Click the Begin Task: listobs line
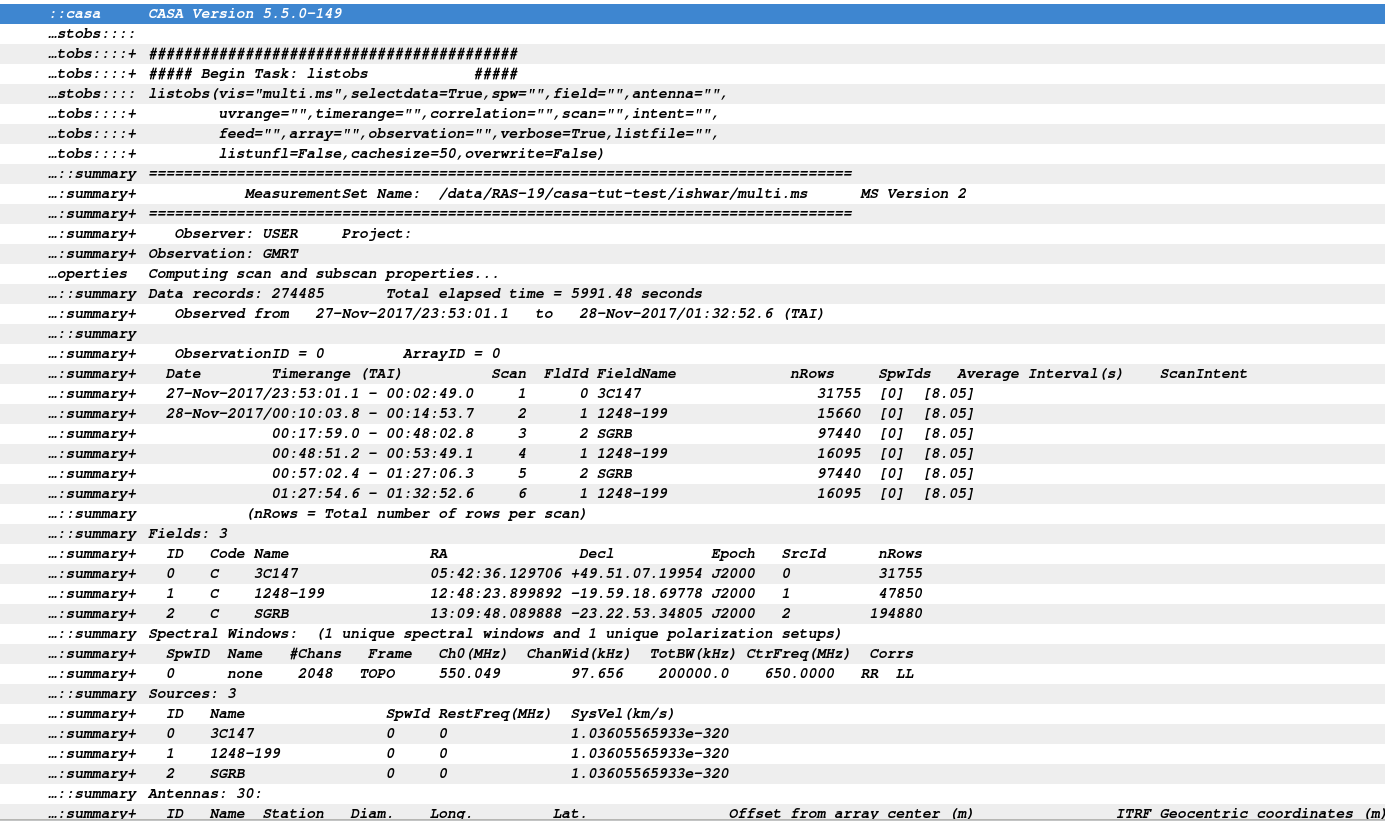The height and width of the screenshot is (821, 1385). tap(692, 74)
